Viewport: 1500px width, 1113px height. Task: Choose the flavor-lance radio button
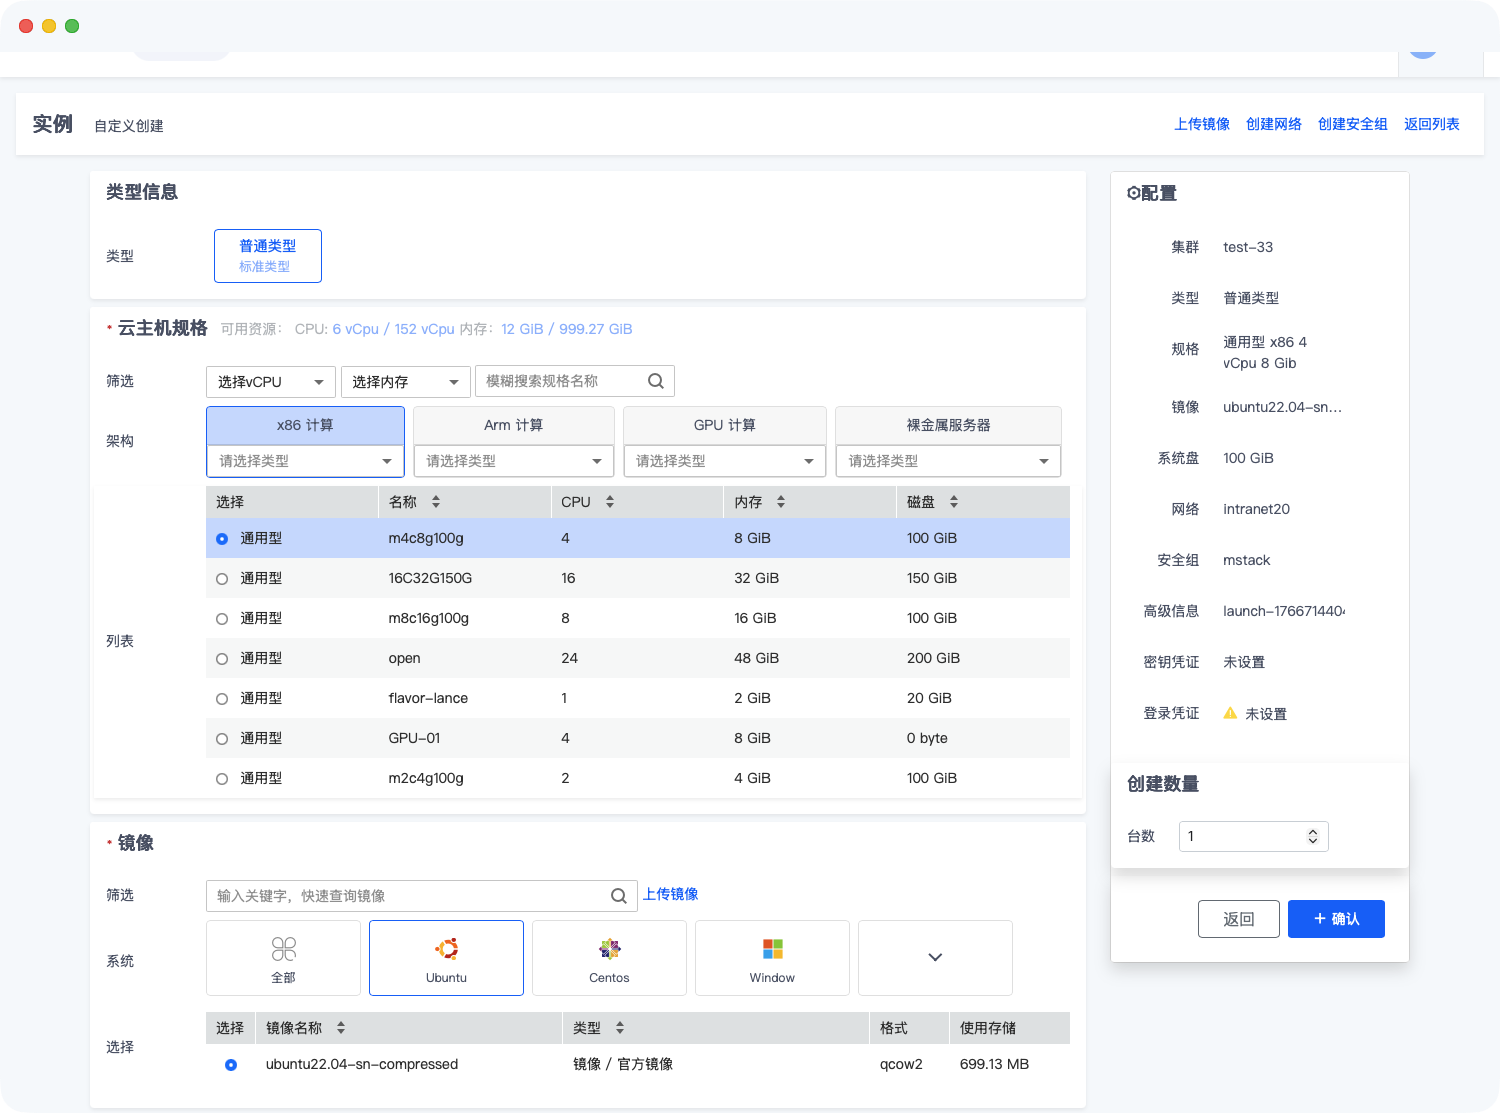(222, 699)
